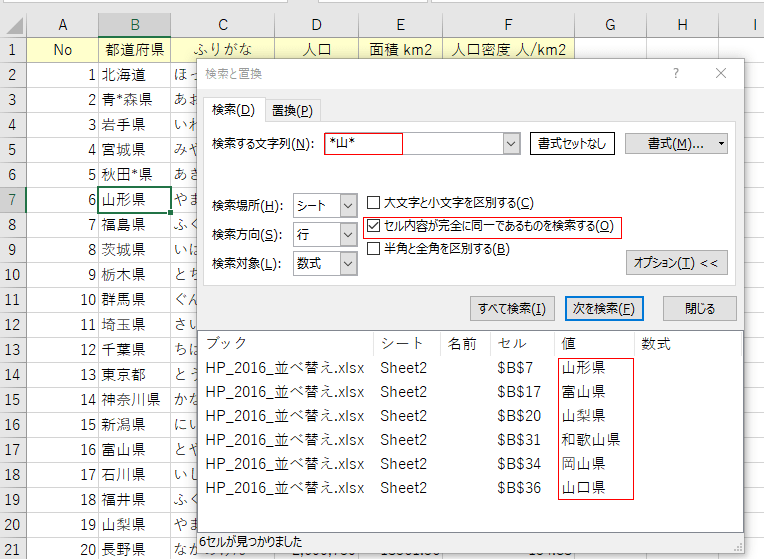
Task: Select result row $B$17 富山県
Action: tap(470, 392)
